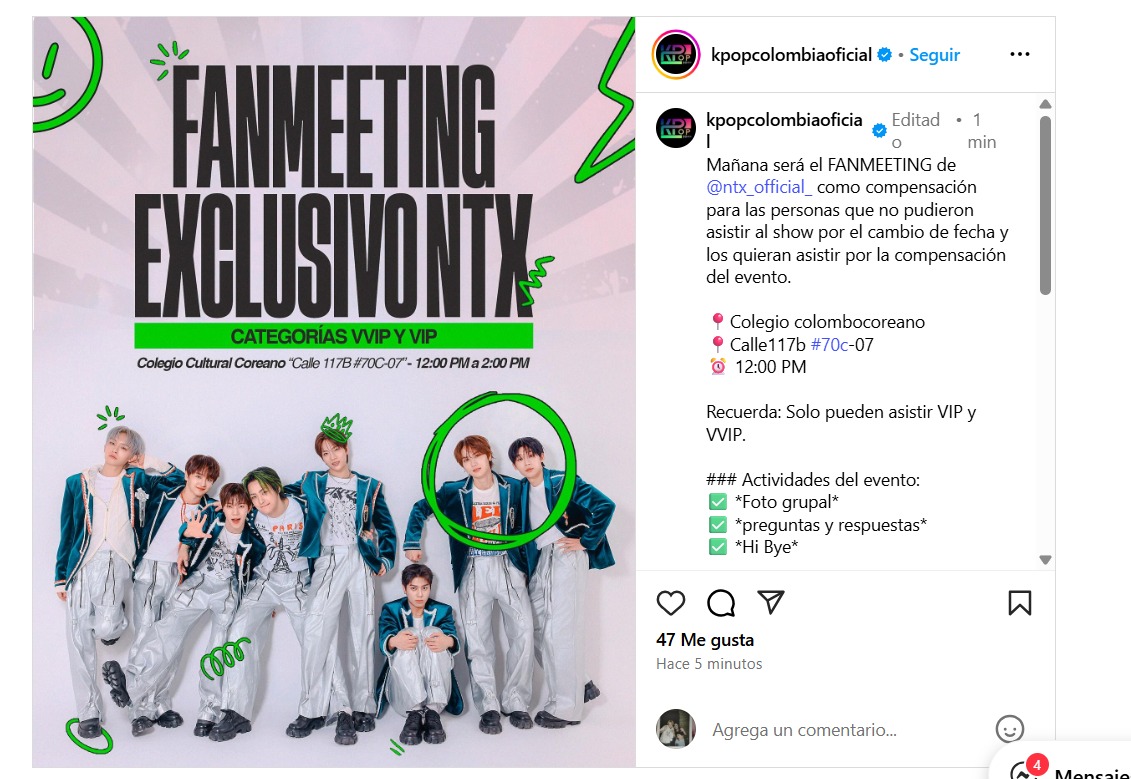Click the profile avatar beside the caption
1131x779 pixels.
click(x=676, y=128)
